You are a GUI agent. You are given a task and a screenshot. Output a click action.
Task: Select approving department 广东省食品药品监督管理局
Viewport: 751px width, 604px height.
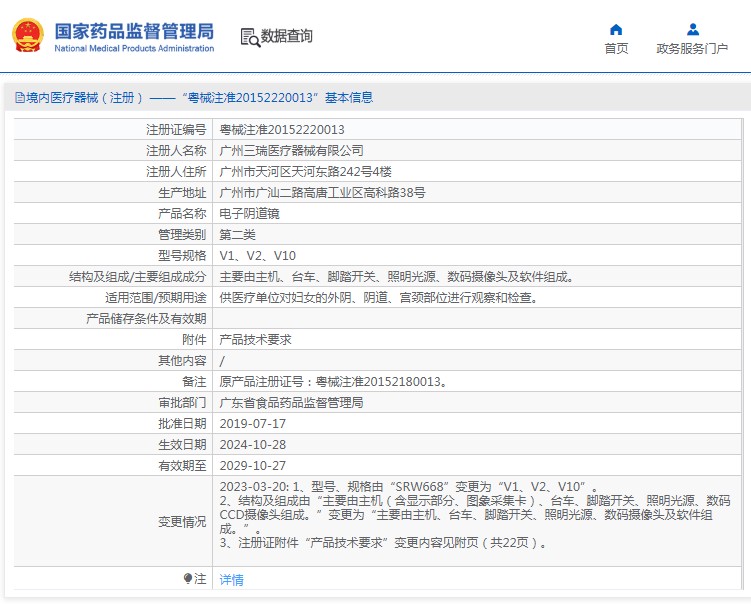[x=291, y=403]
